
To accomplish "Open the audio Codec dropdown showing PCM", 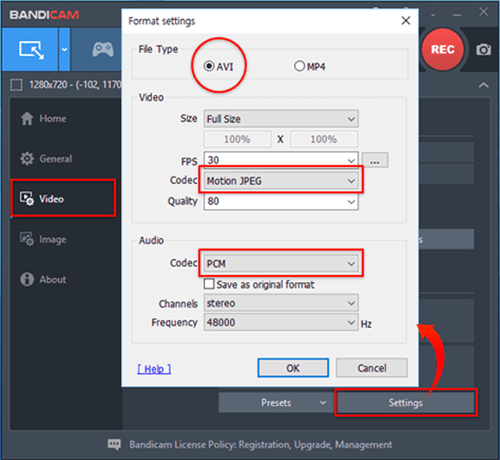I will tap(281, 263).
